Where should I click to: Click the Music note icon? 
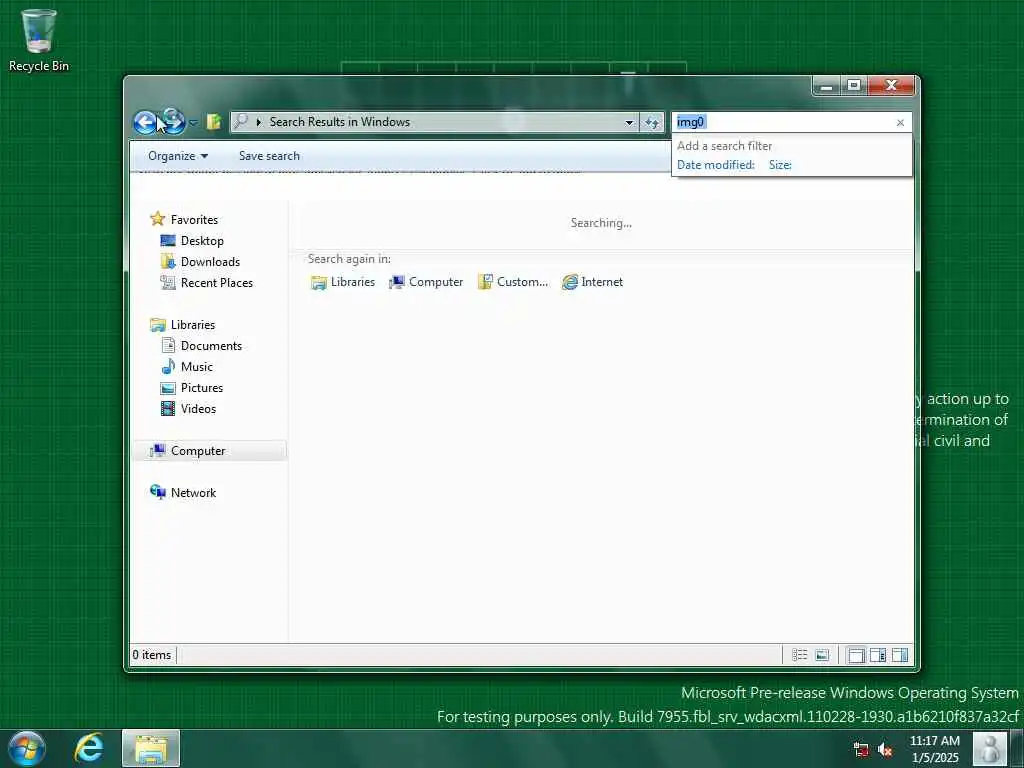(168, 366)
